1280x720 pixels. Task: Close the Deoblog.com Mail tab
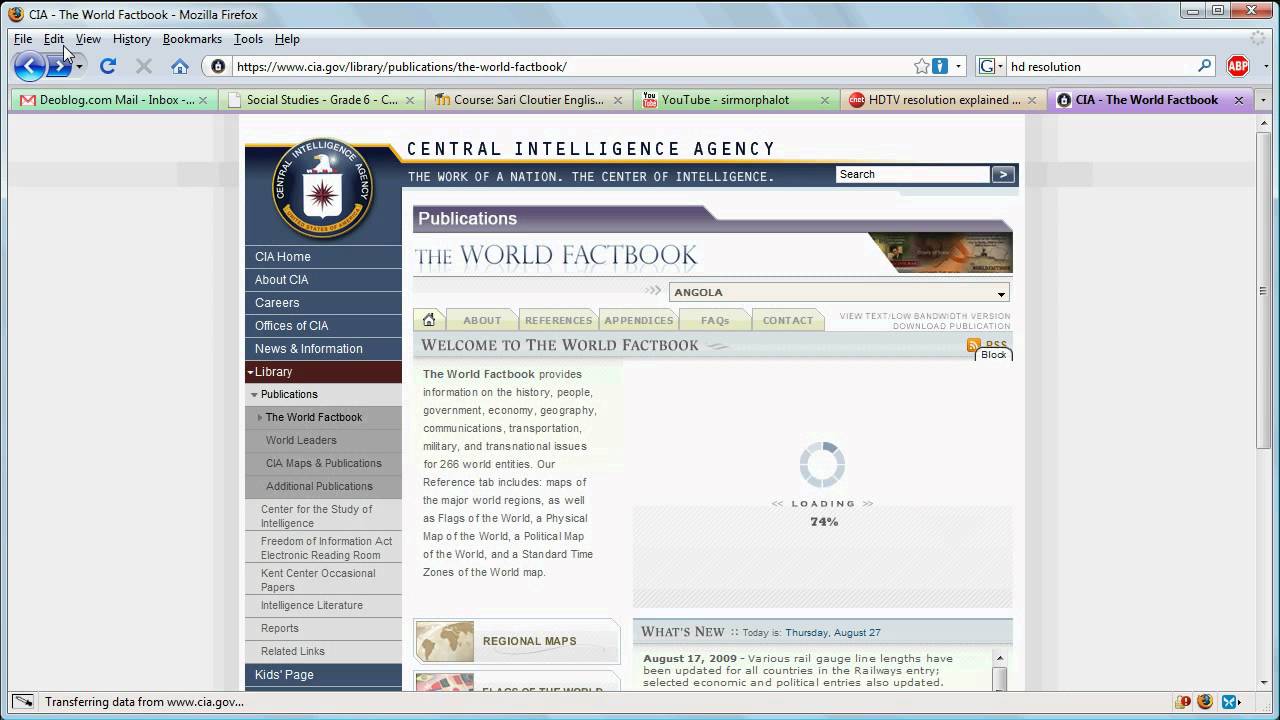pos(203,100)
